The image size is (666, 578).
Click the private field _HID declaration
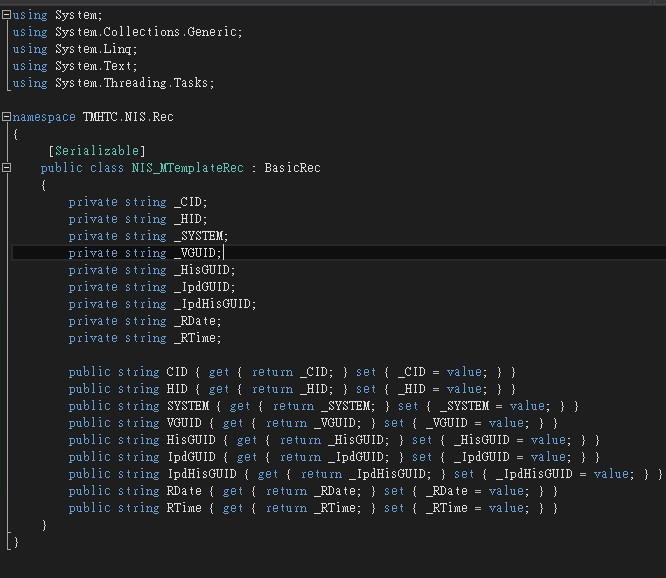138,219
